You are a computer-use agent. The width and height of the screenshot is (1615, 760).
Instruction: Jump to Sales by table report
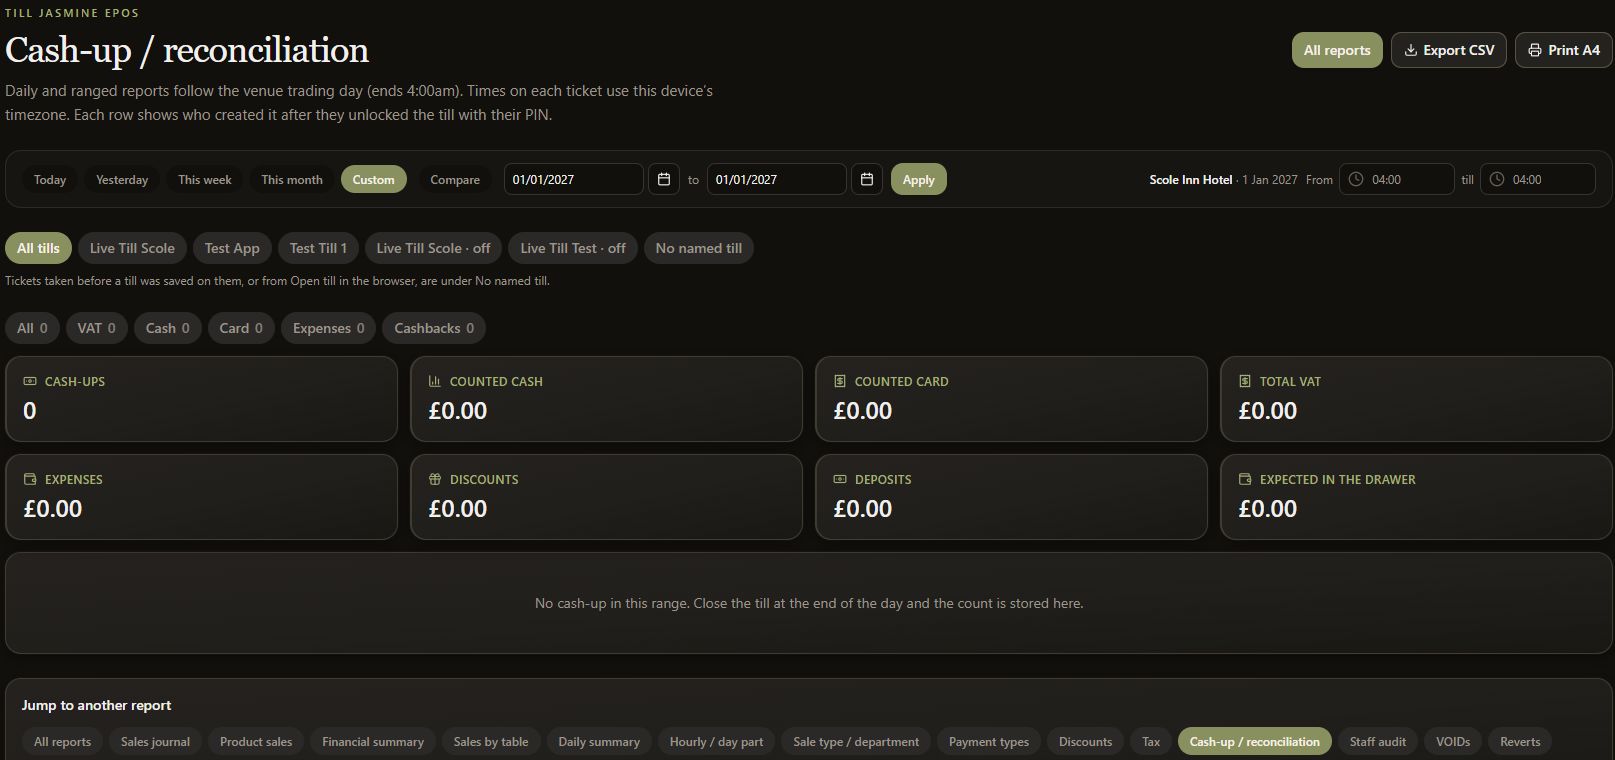pos(491,742)
